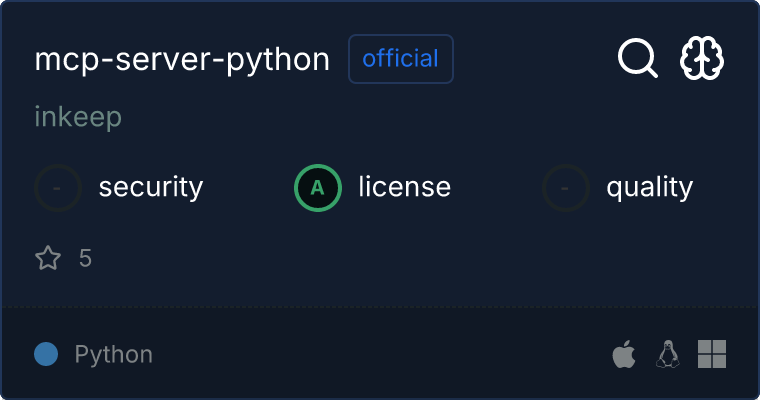Open the mcp-server-python title link
The height and width of the screenshot is (400, 760).
tap(182, 60)
